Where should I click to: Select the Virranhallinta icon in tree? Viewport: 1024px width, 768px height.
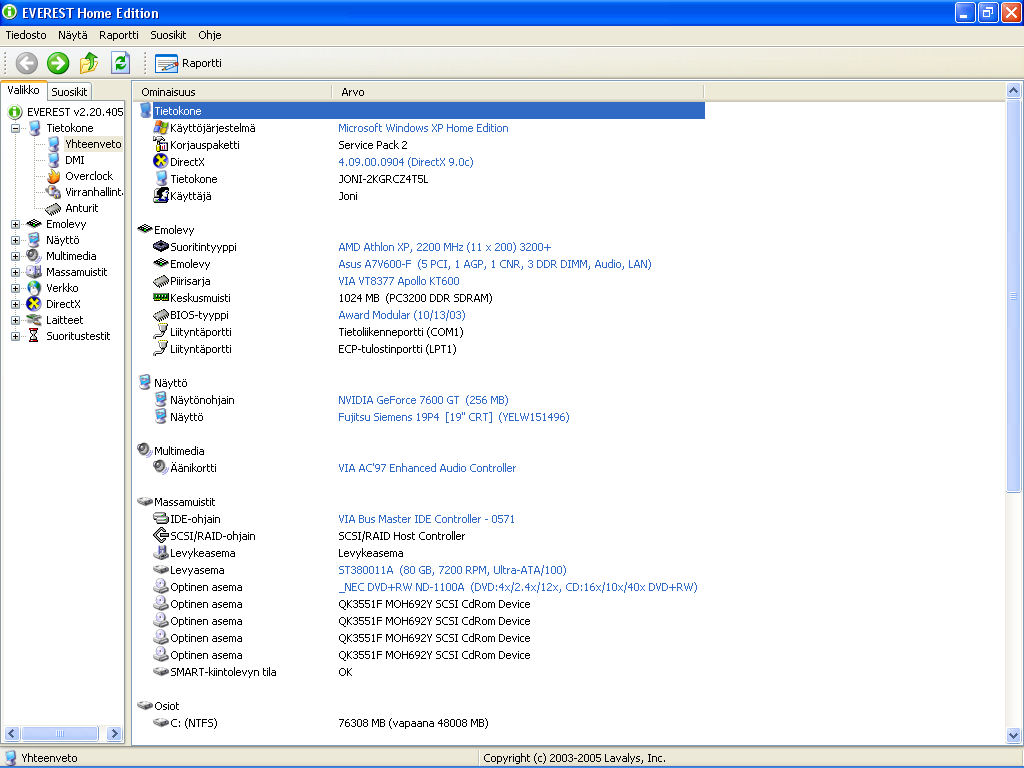click(x=54, y=192)
